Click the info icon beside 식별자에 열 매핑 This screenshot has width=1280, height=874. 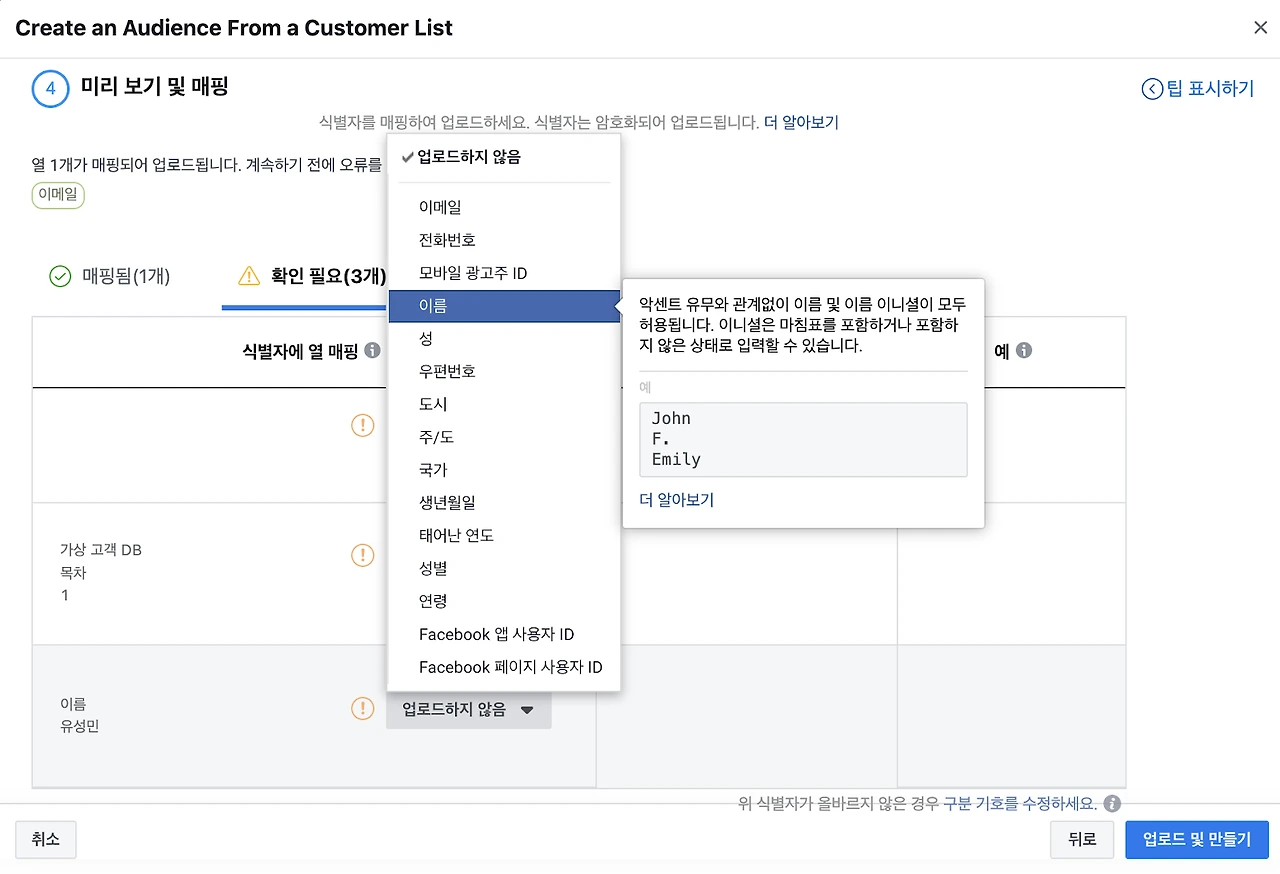373,351
